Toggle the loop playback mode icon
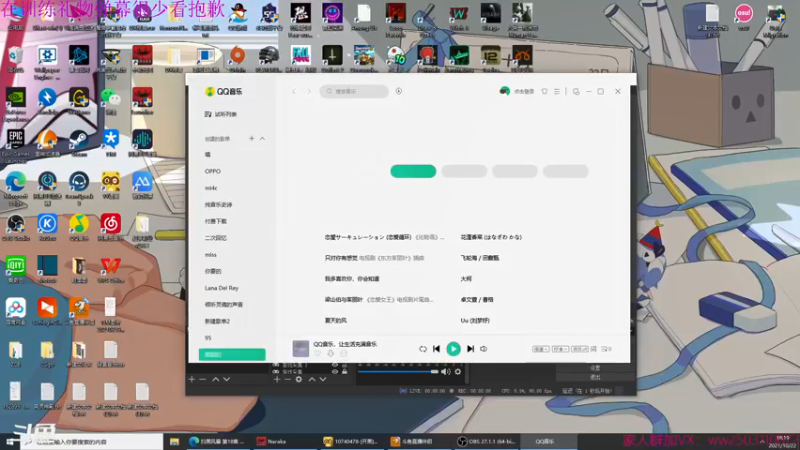The height and width of the screenshot is (450, 800). (x=423, y=349)
